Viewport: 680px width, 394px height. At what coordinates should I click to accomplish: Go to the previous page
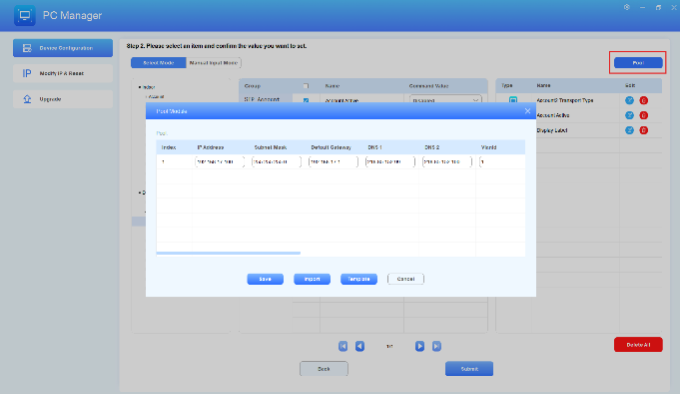pyautogui.click(x=360, y=346)
